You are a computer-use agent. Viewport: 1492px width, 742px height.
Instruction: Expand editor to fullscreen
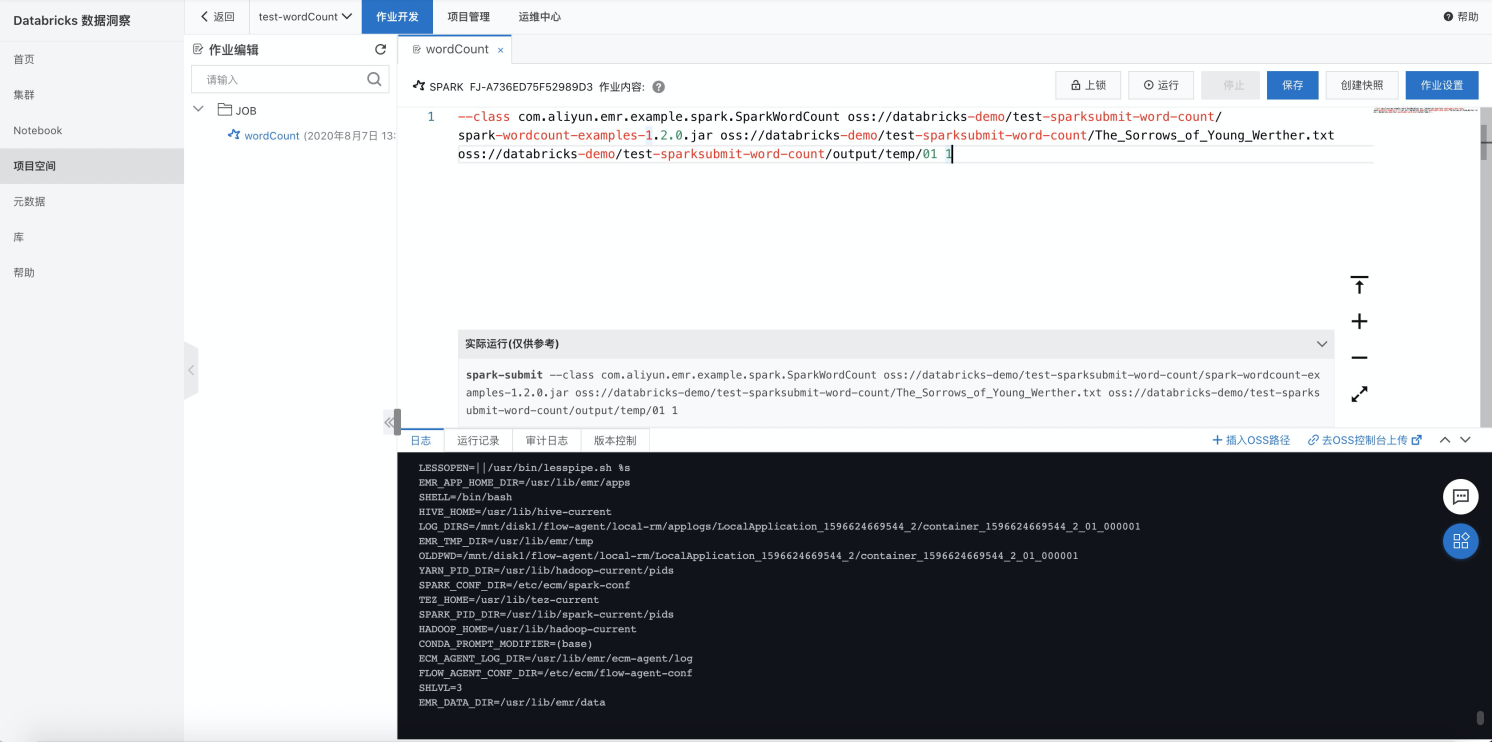1359,394
